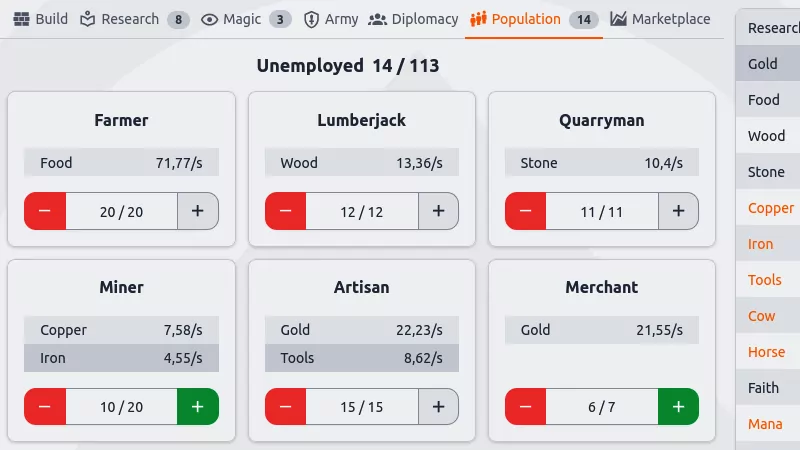Increase Farmer count with plus button
Image resolution: width=800 pixels, height=450 pixels.
197,211
